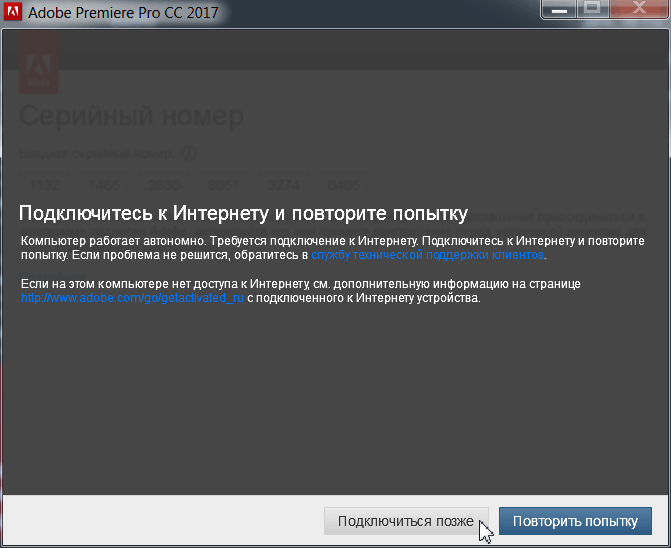Click the dimmed "Серийный номер" heading
The width and height of the screenshot is (671, 548).
coord(131,116)
